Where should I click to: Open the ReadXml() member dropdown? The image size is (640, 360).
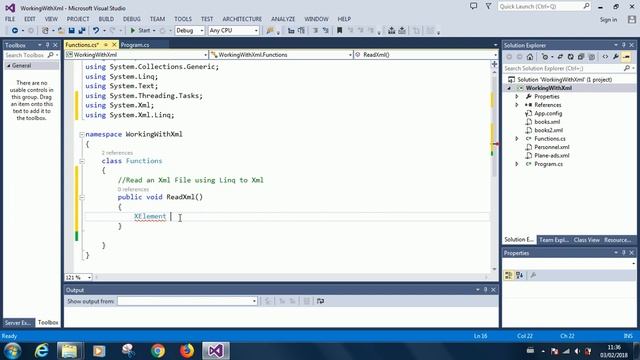click(x=426, y=55)
